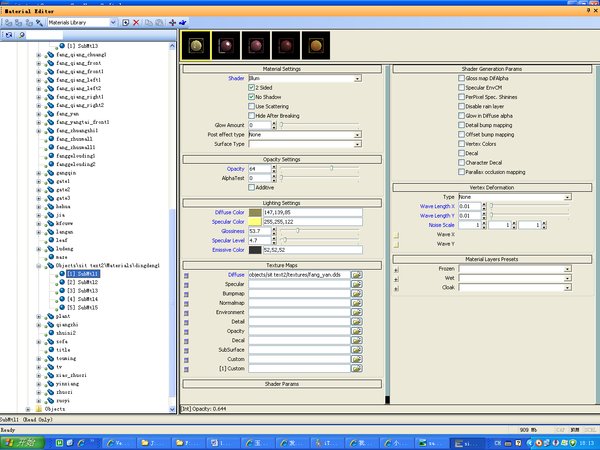This screenshot has width=600, height=450.
Task: Click the browse folder icon for Specular texture
Action: tap(356, 283)
